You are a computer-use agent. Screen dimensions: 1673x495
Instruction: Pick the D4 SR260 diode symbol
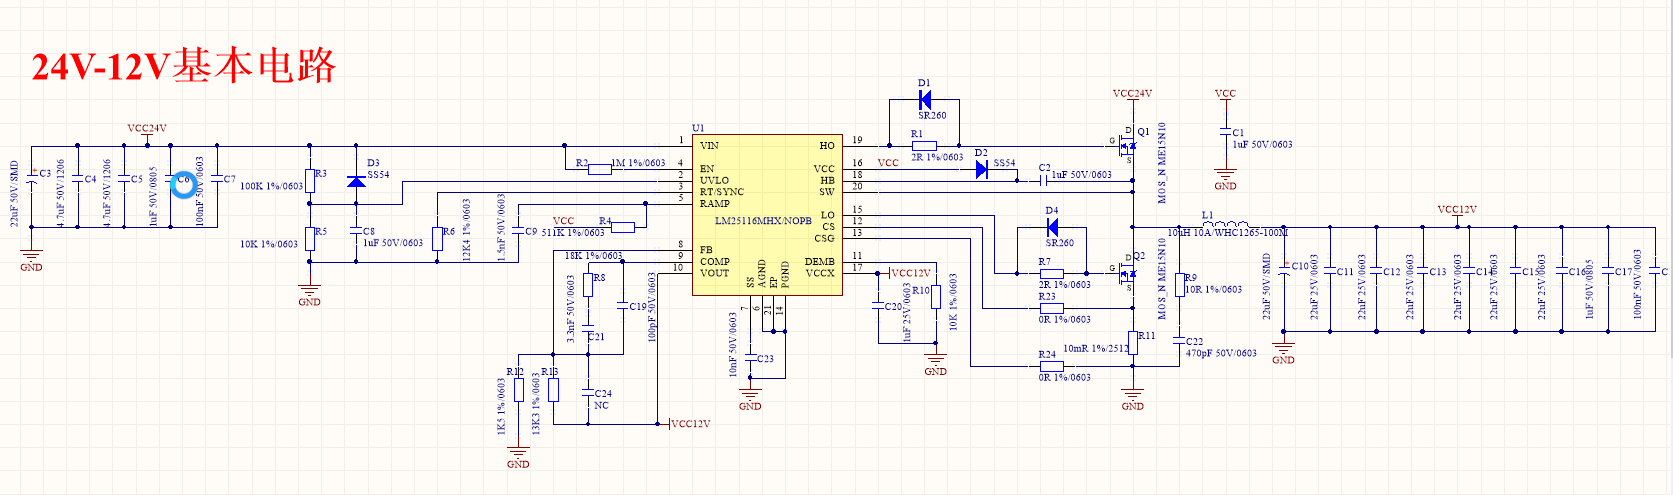pyautogui.click(x=1052, y=228)
